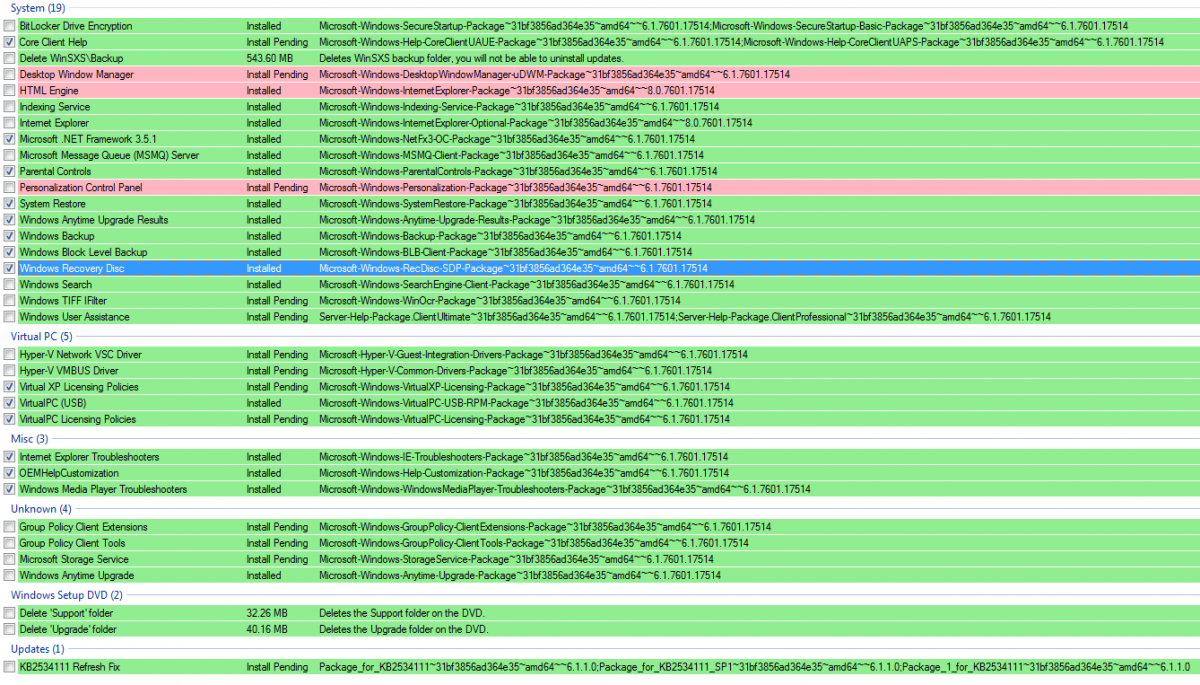Click the 'Microsoft Storage Service' row label
Screen dimensions: 1200x685
(74, 560)
